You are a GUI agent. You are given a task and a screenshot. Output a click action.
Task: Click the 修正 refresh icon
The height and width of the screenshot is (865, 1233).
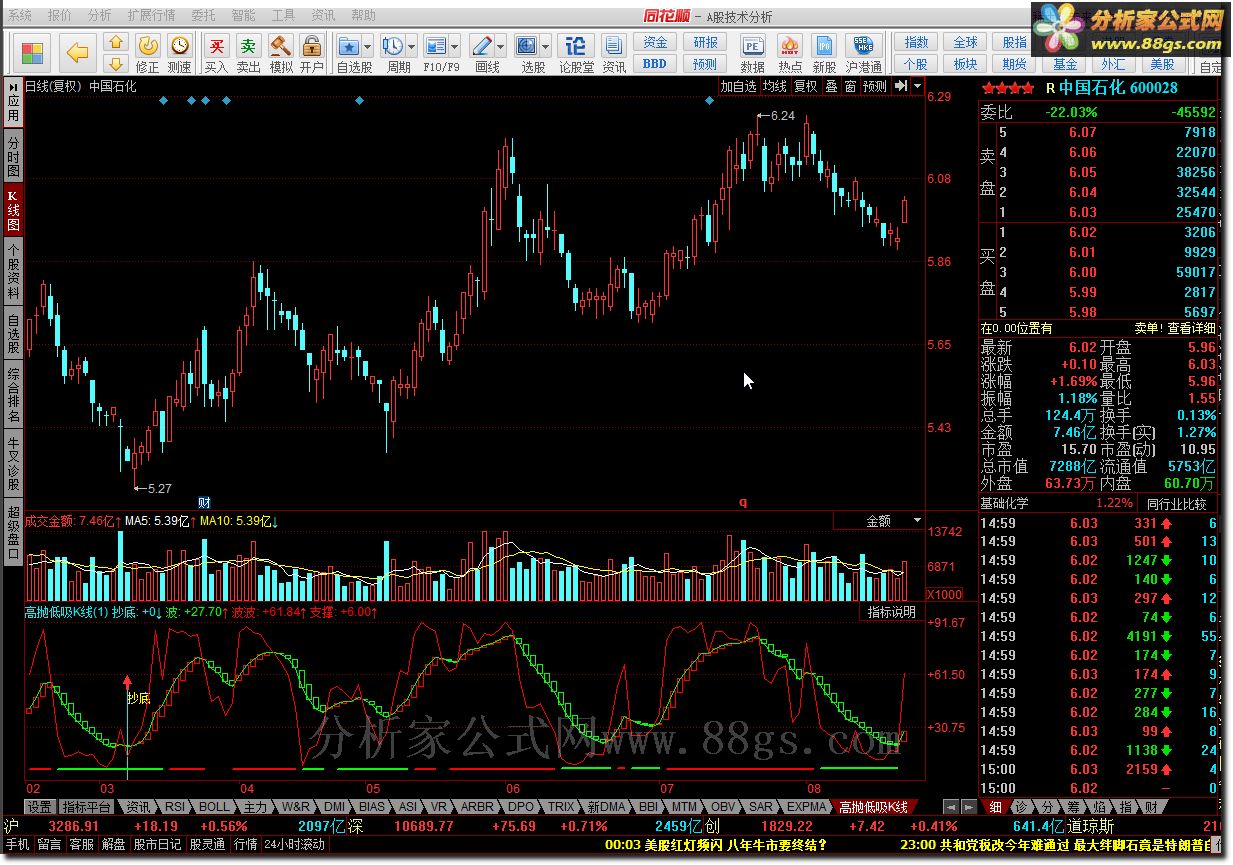[x=148, y=46]
